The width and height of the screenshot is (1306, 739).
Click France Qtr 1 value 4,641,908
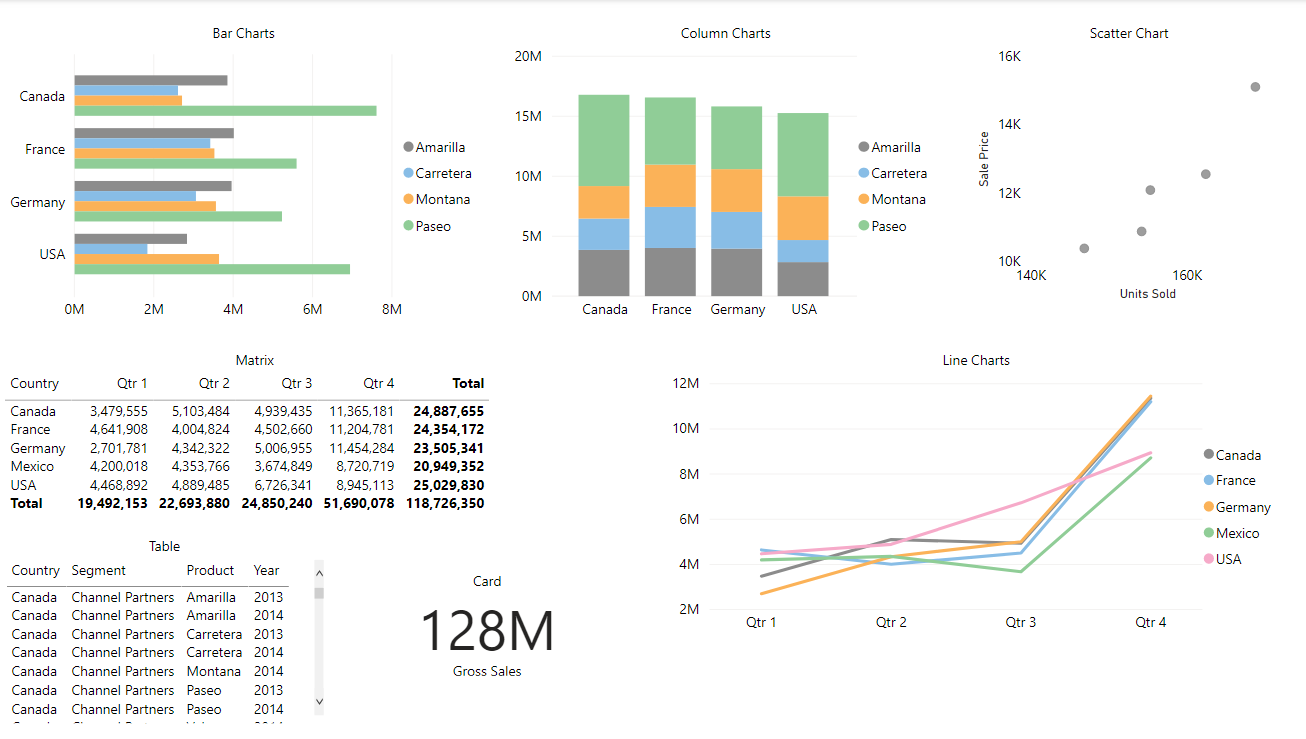(x=119, y=429)
